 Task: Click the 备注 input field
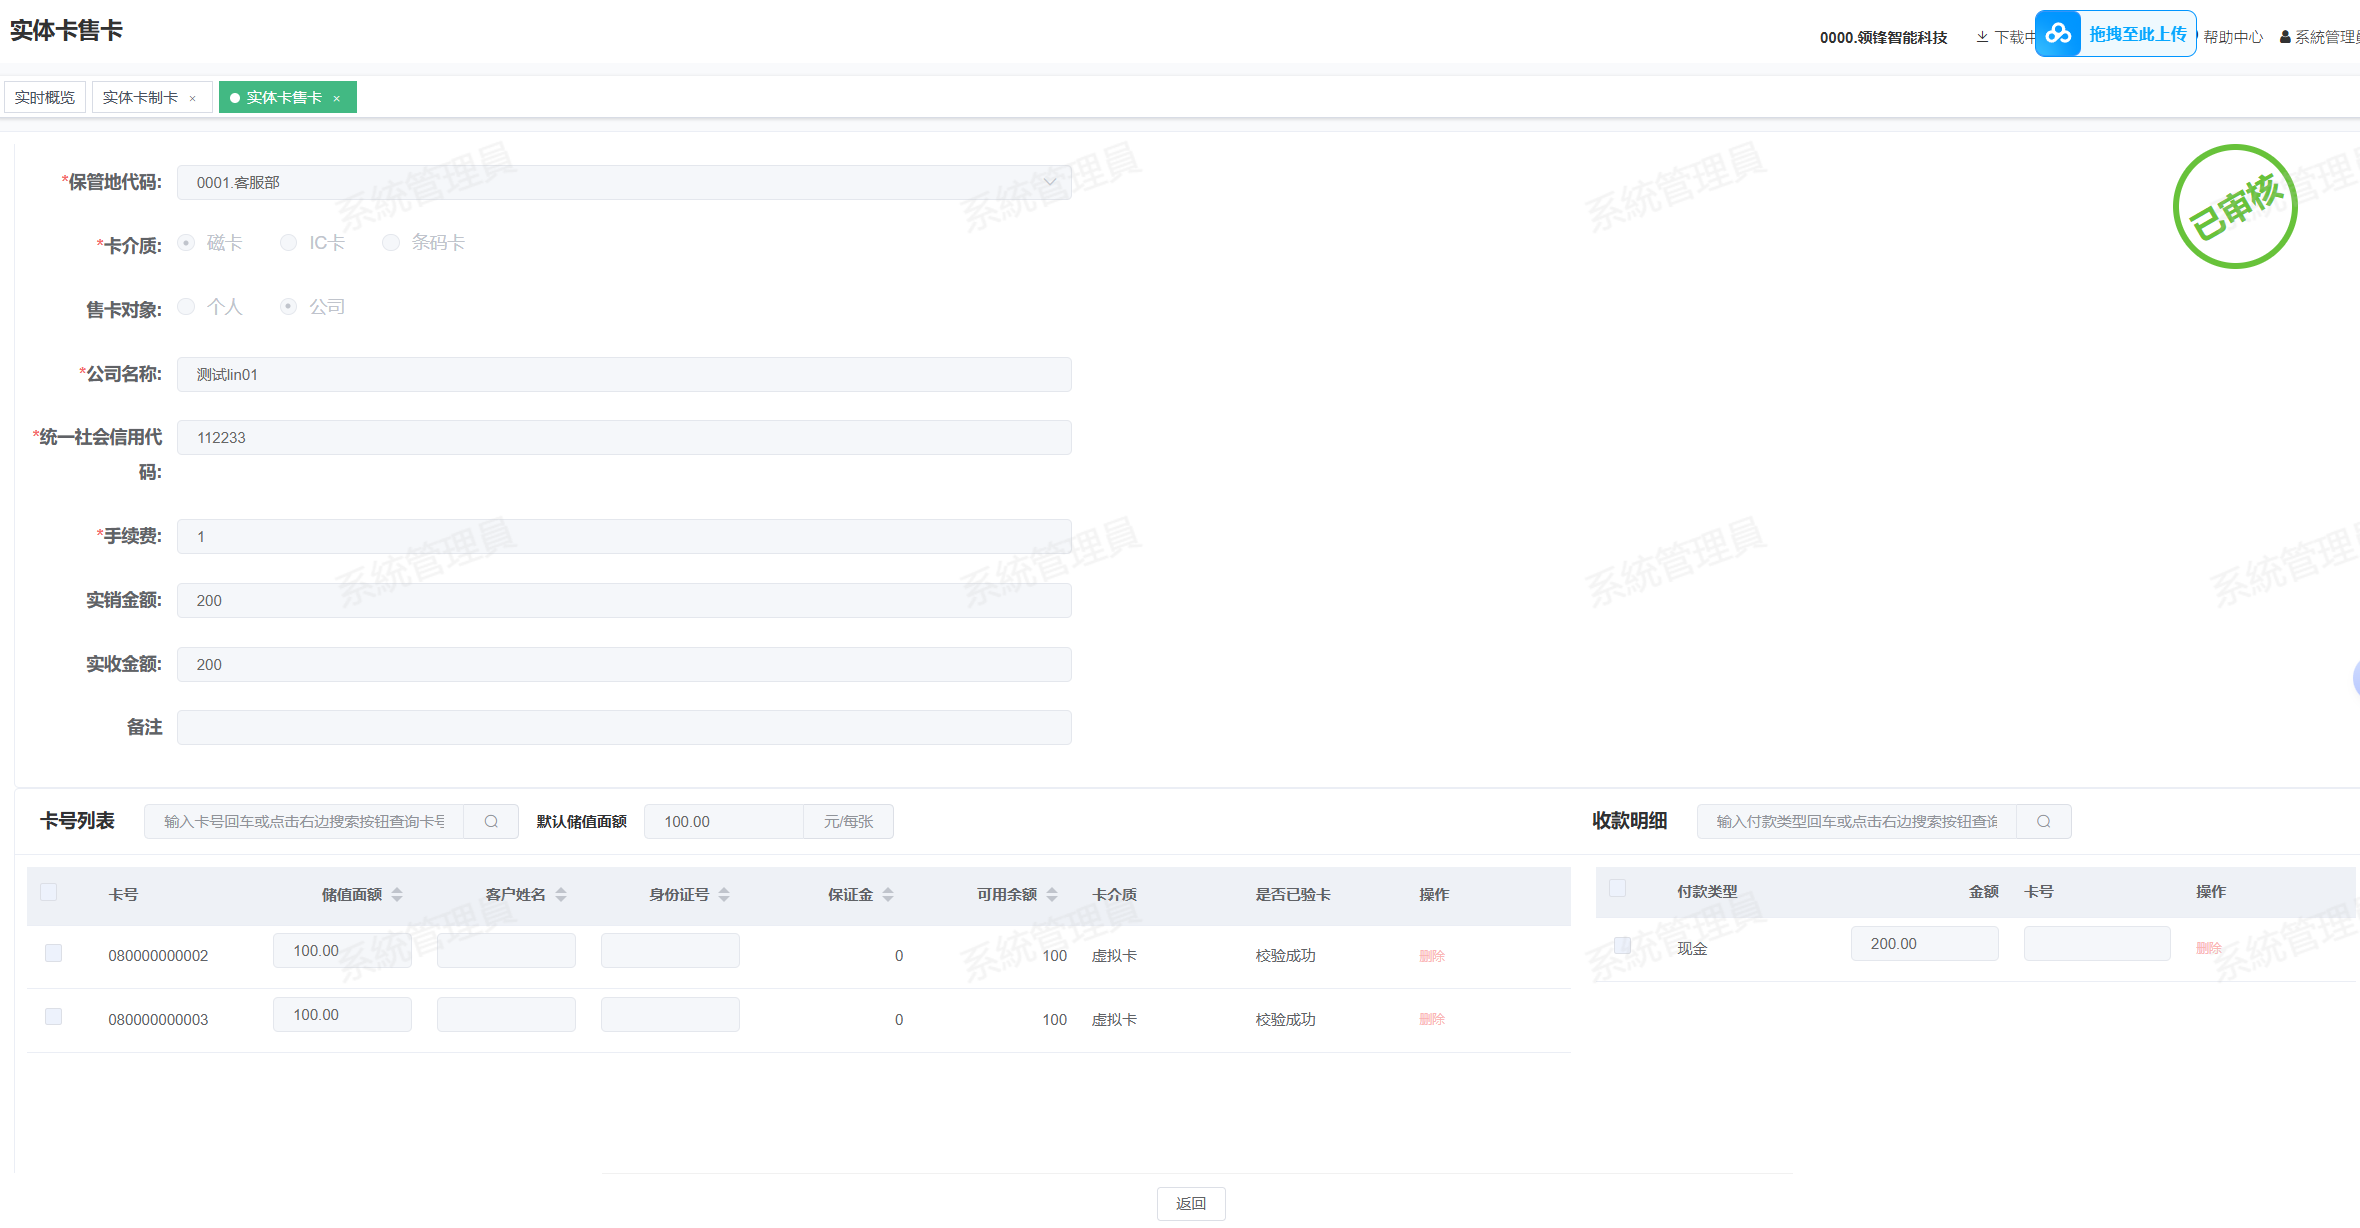624,727
